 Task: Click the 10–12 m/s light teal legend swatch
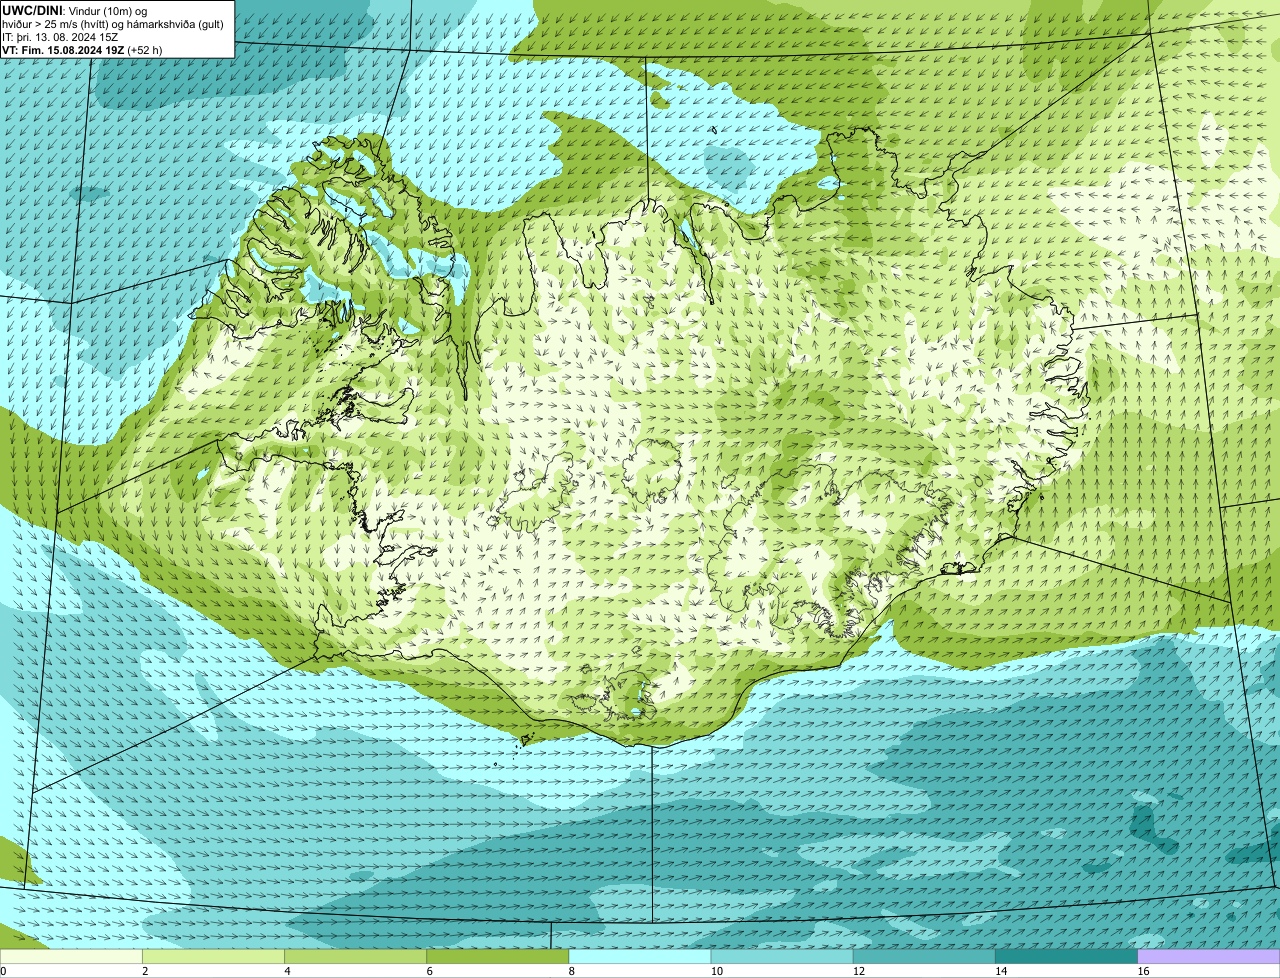(x=782, y=956)
